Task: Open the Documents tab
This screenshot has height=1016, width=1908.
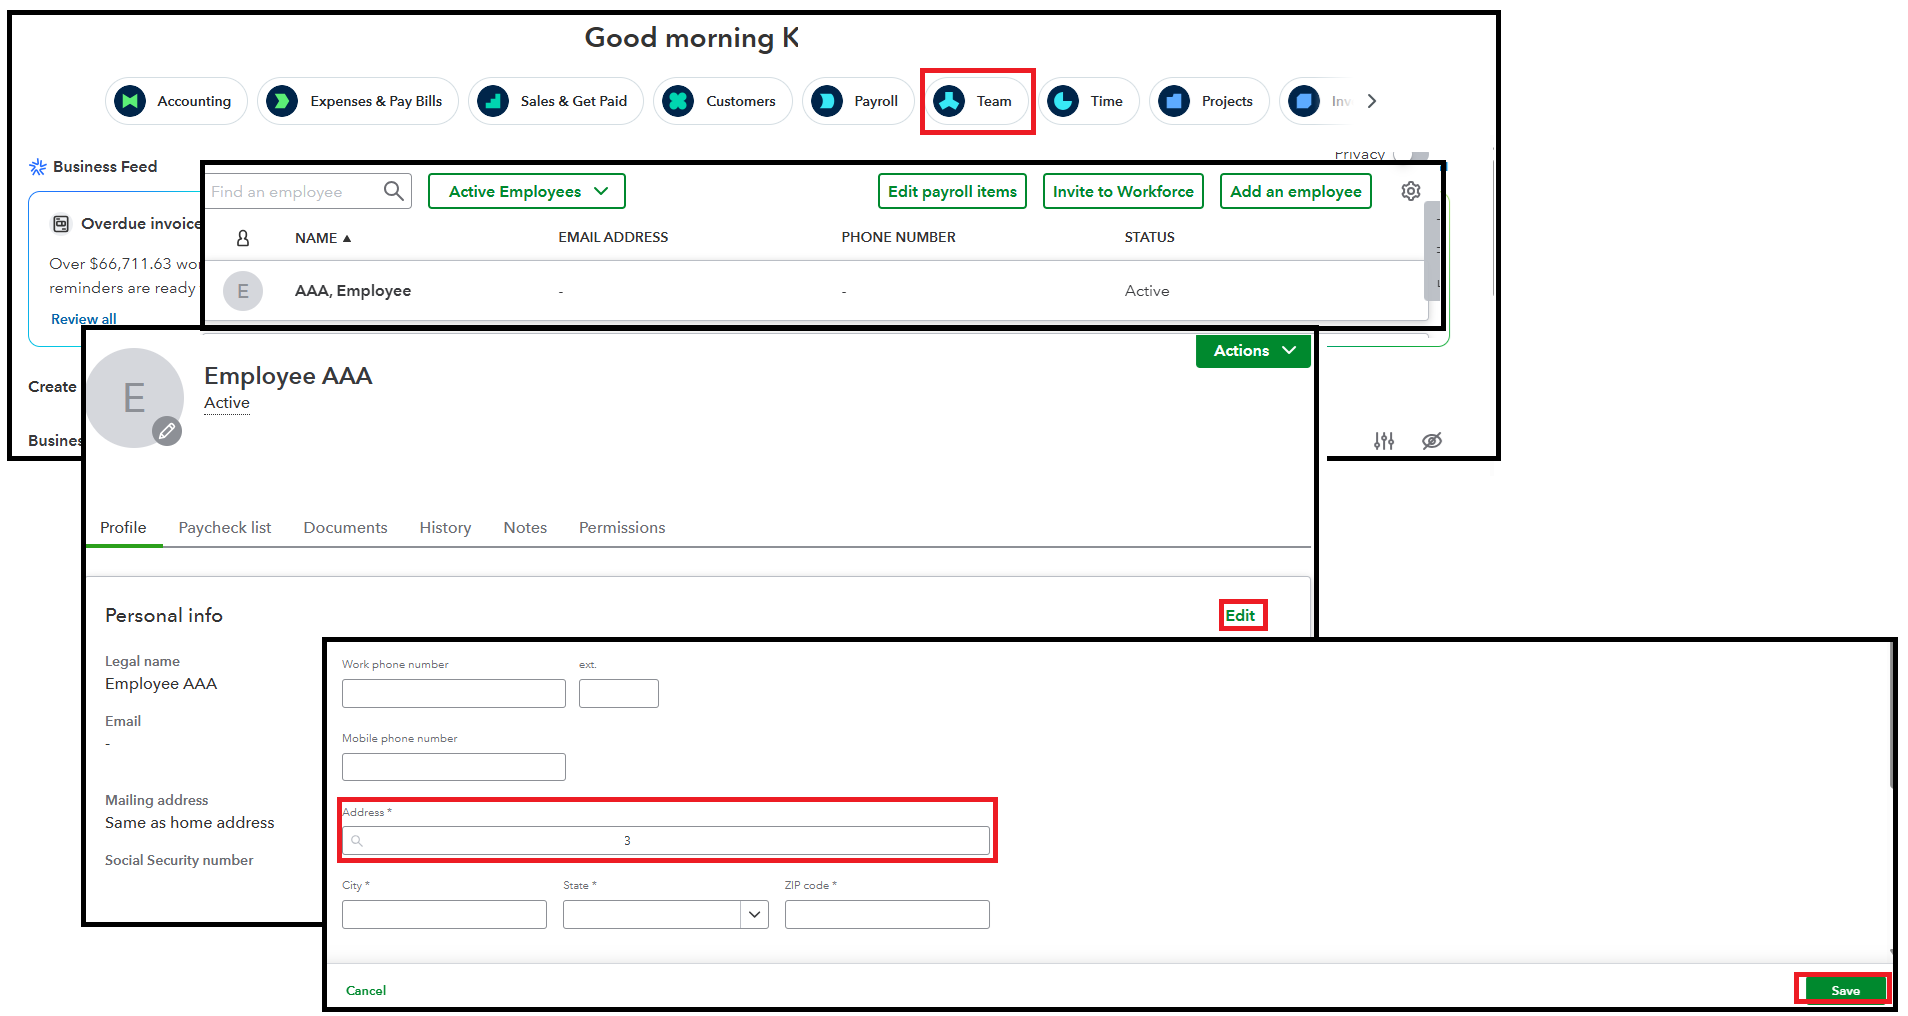Action: coord(345,528)
